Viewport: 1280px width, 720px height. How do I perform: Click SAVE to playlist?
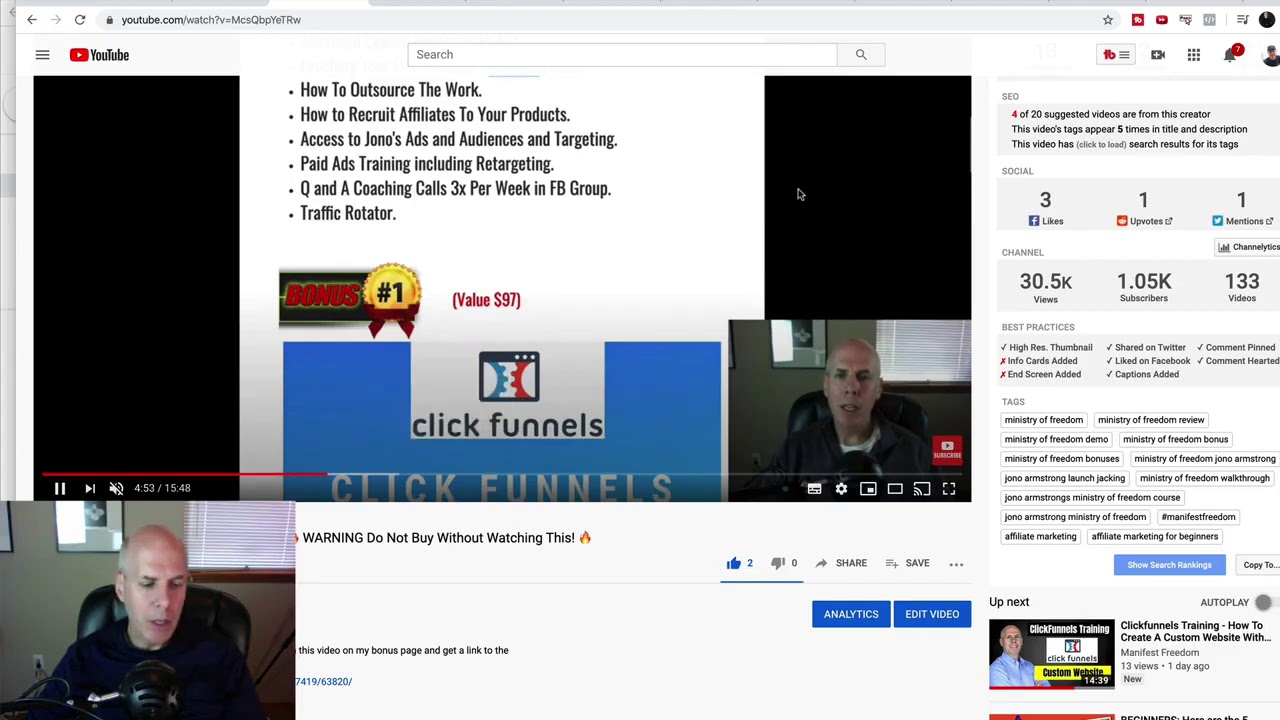pos(906,563)
